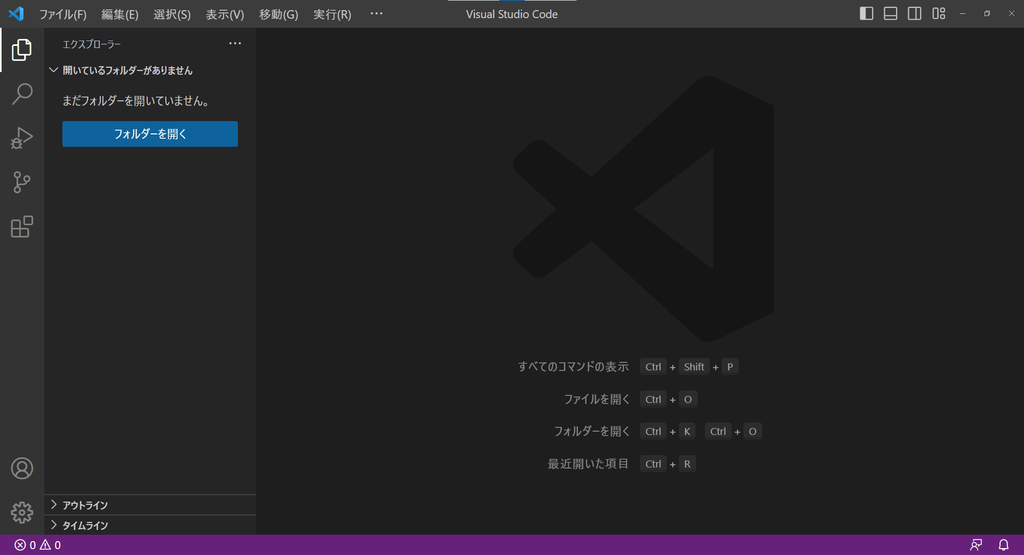1024x555 pixels.
Task: Open the Manage gear icon
Action: (22, 513)
